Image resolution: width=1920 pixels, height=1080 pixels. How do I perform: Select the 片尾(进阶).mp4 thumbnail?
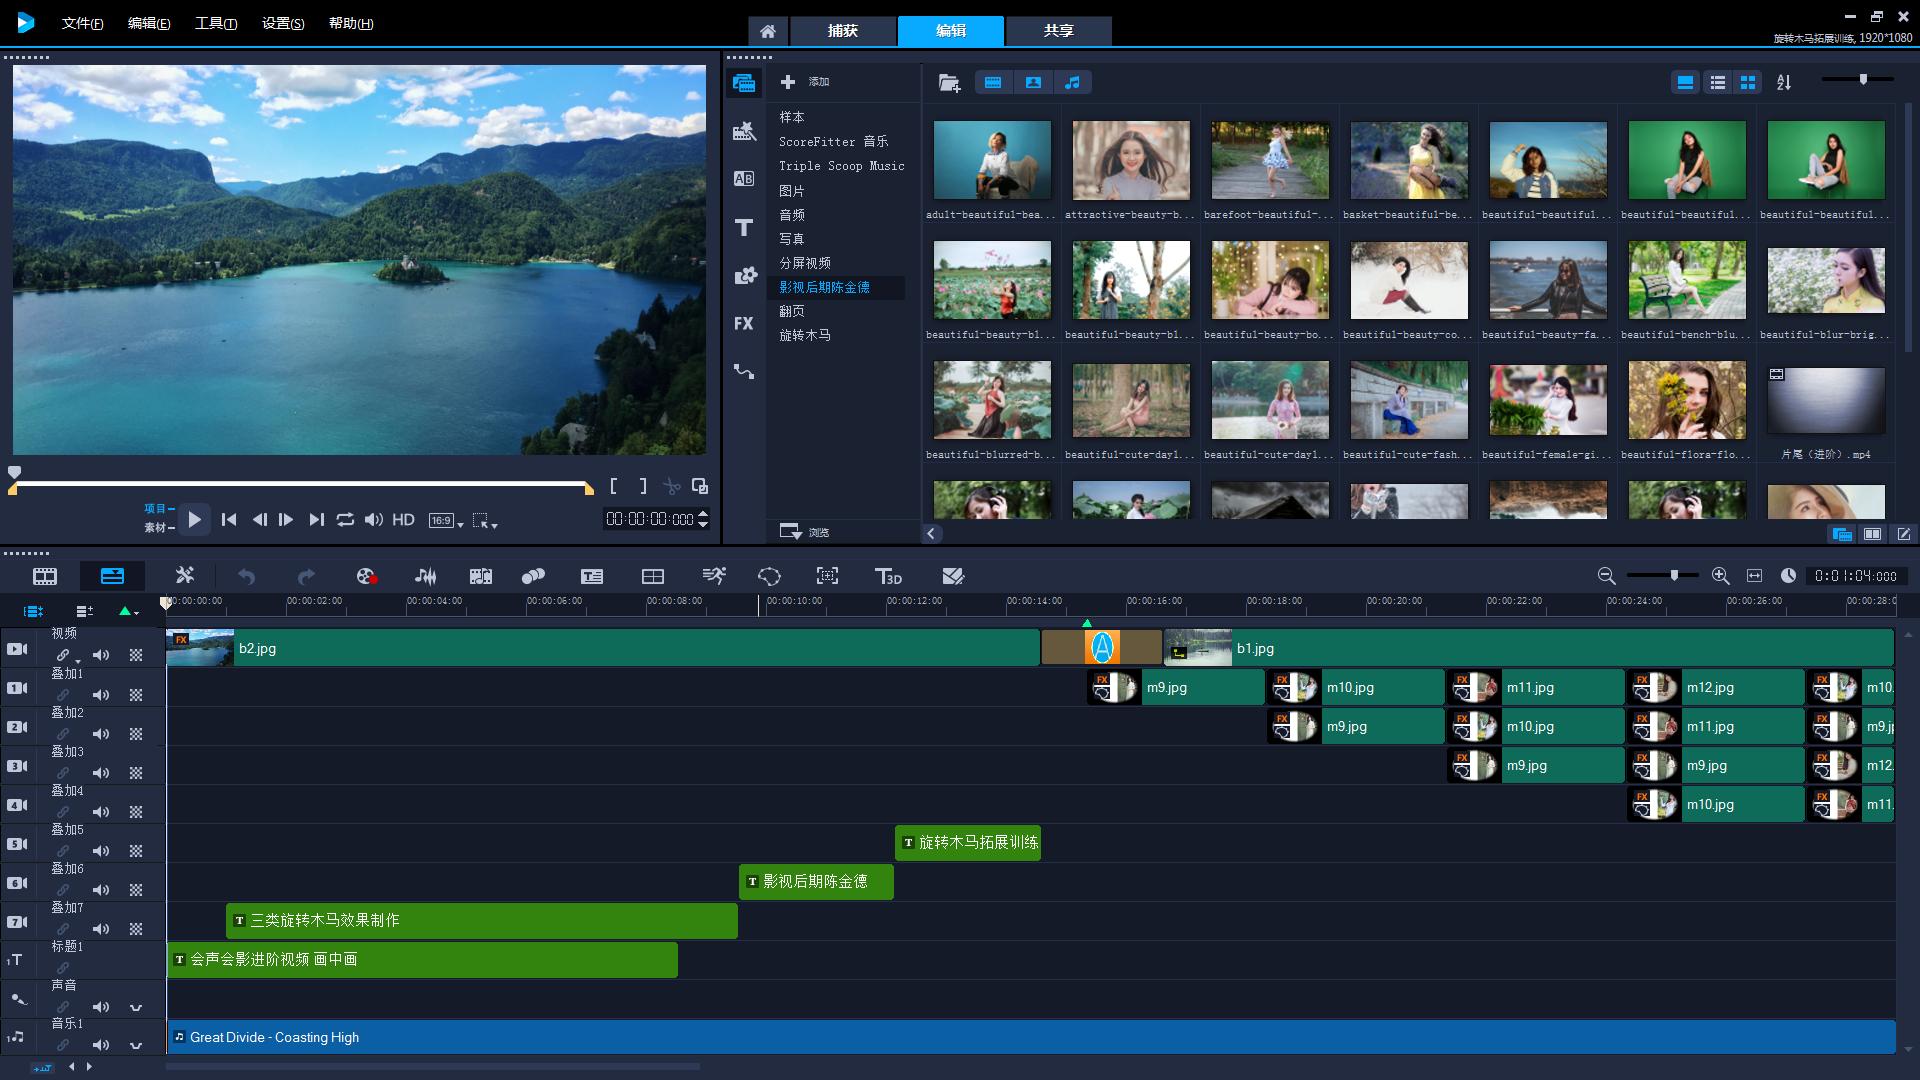[1825, 402]
